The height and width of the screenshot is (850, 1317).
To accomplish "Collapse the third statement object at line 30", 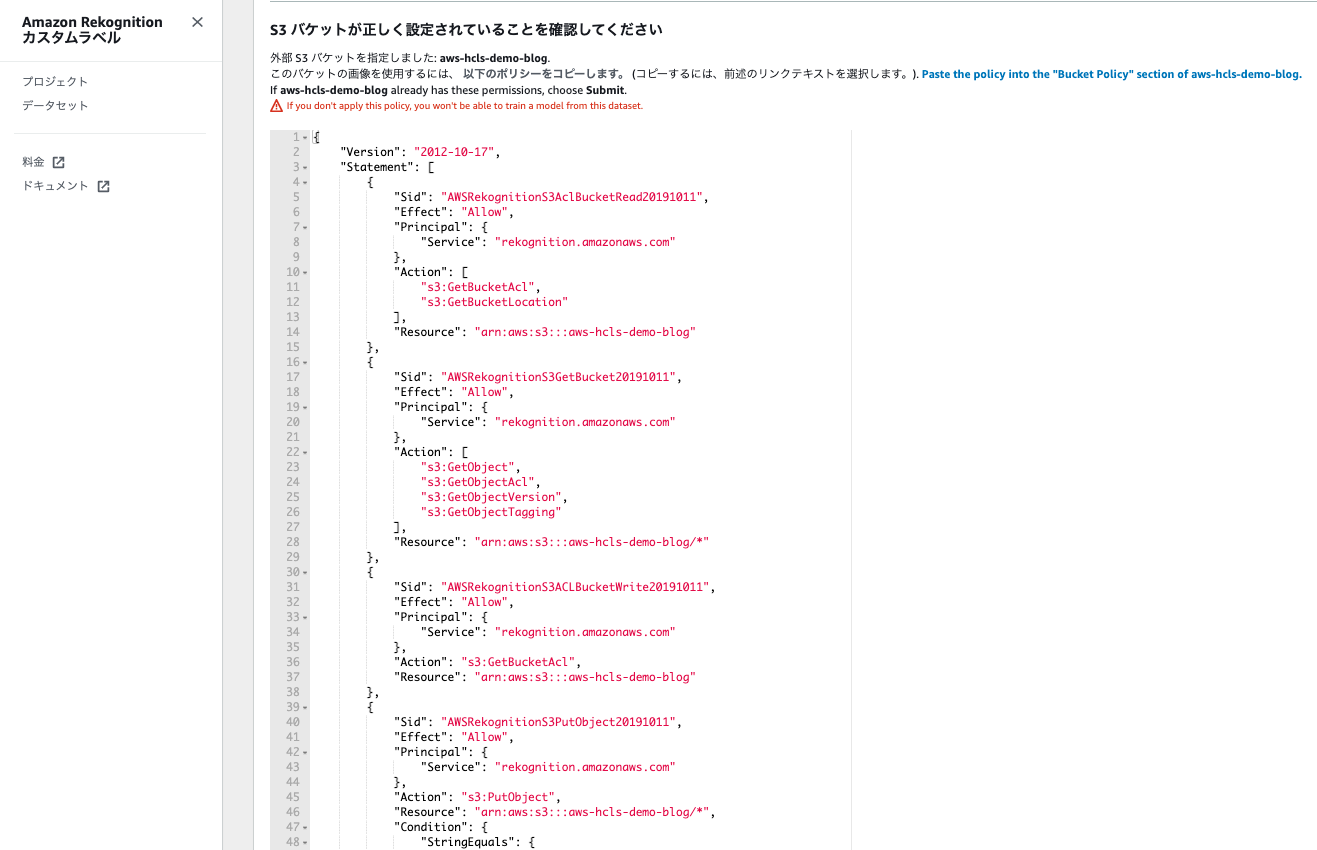I will tap(305, 572).
